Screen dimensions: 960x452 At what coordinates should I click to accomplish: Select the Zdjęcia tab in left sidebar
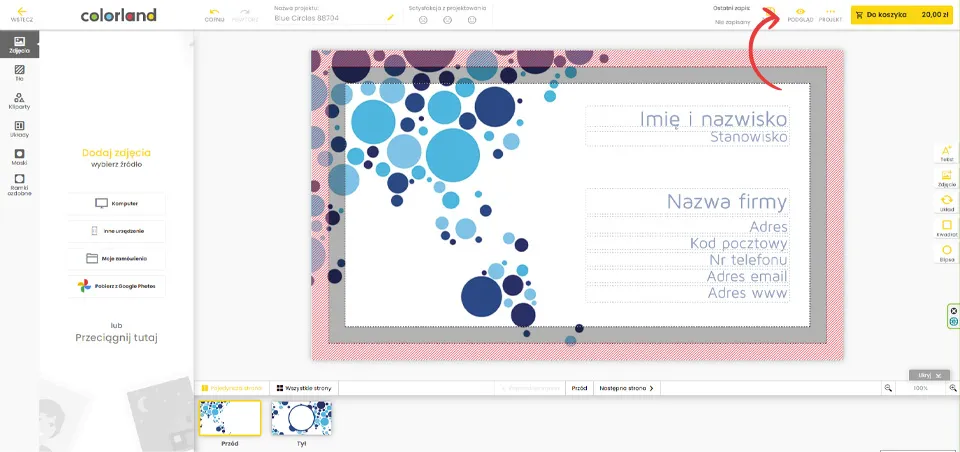pyautogui.click(x=19, y=44)
